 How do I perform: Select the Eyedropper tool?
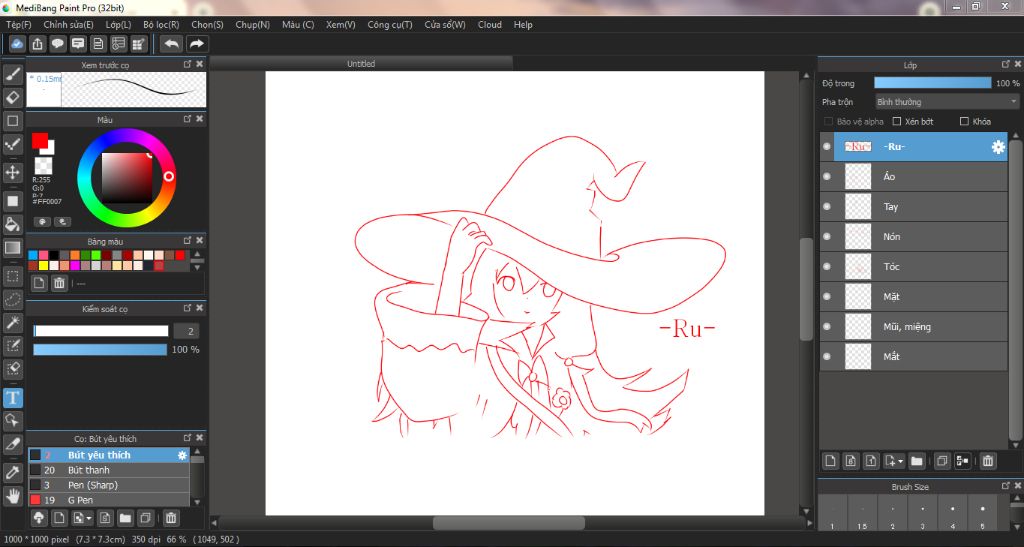coord(12,473)
